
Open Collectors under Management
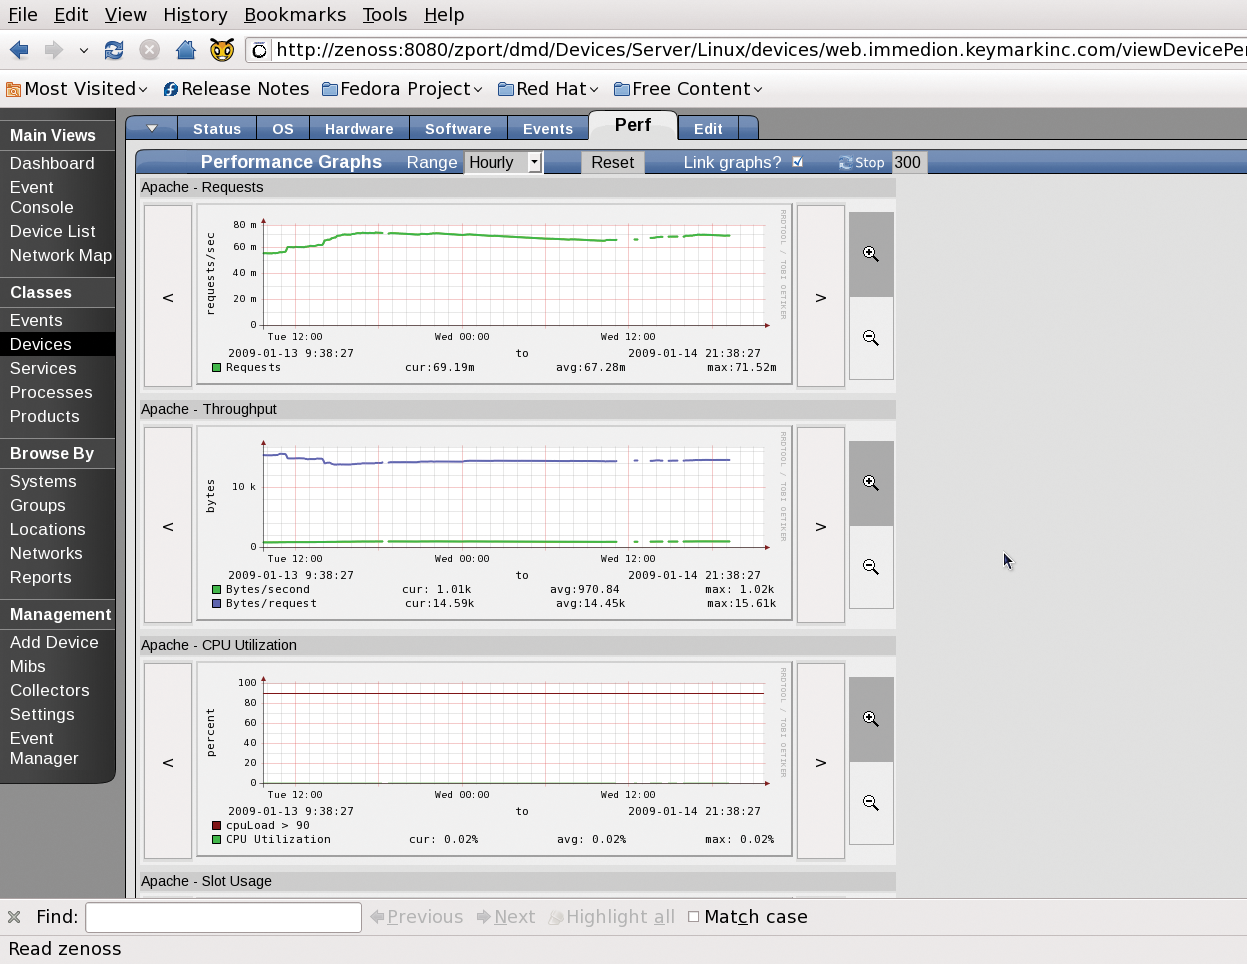50,690
